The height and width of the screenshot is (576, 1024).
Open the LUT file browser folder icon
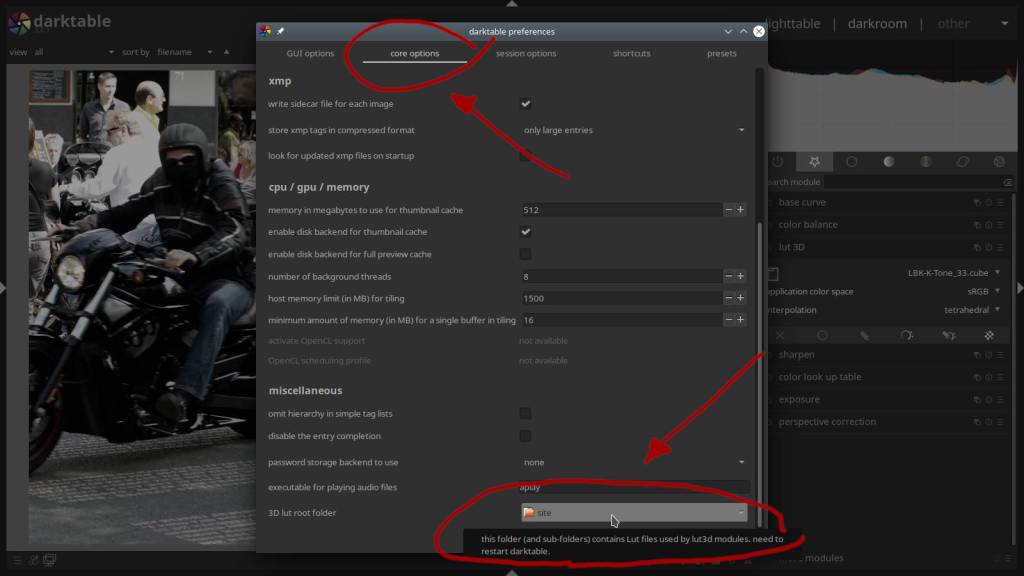pyautogui.click(x=773, y=274)
